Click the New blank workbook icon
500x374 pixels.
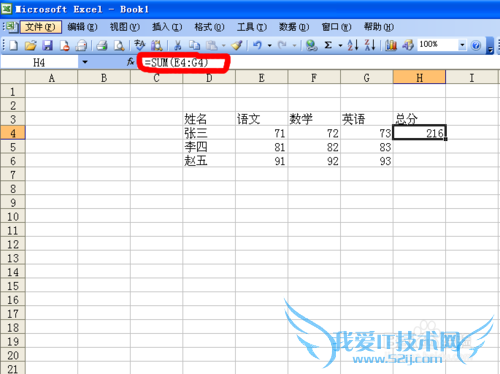[13, 45]
